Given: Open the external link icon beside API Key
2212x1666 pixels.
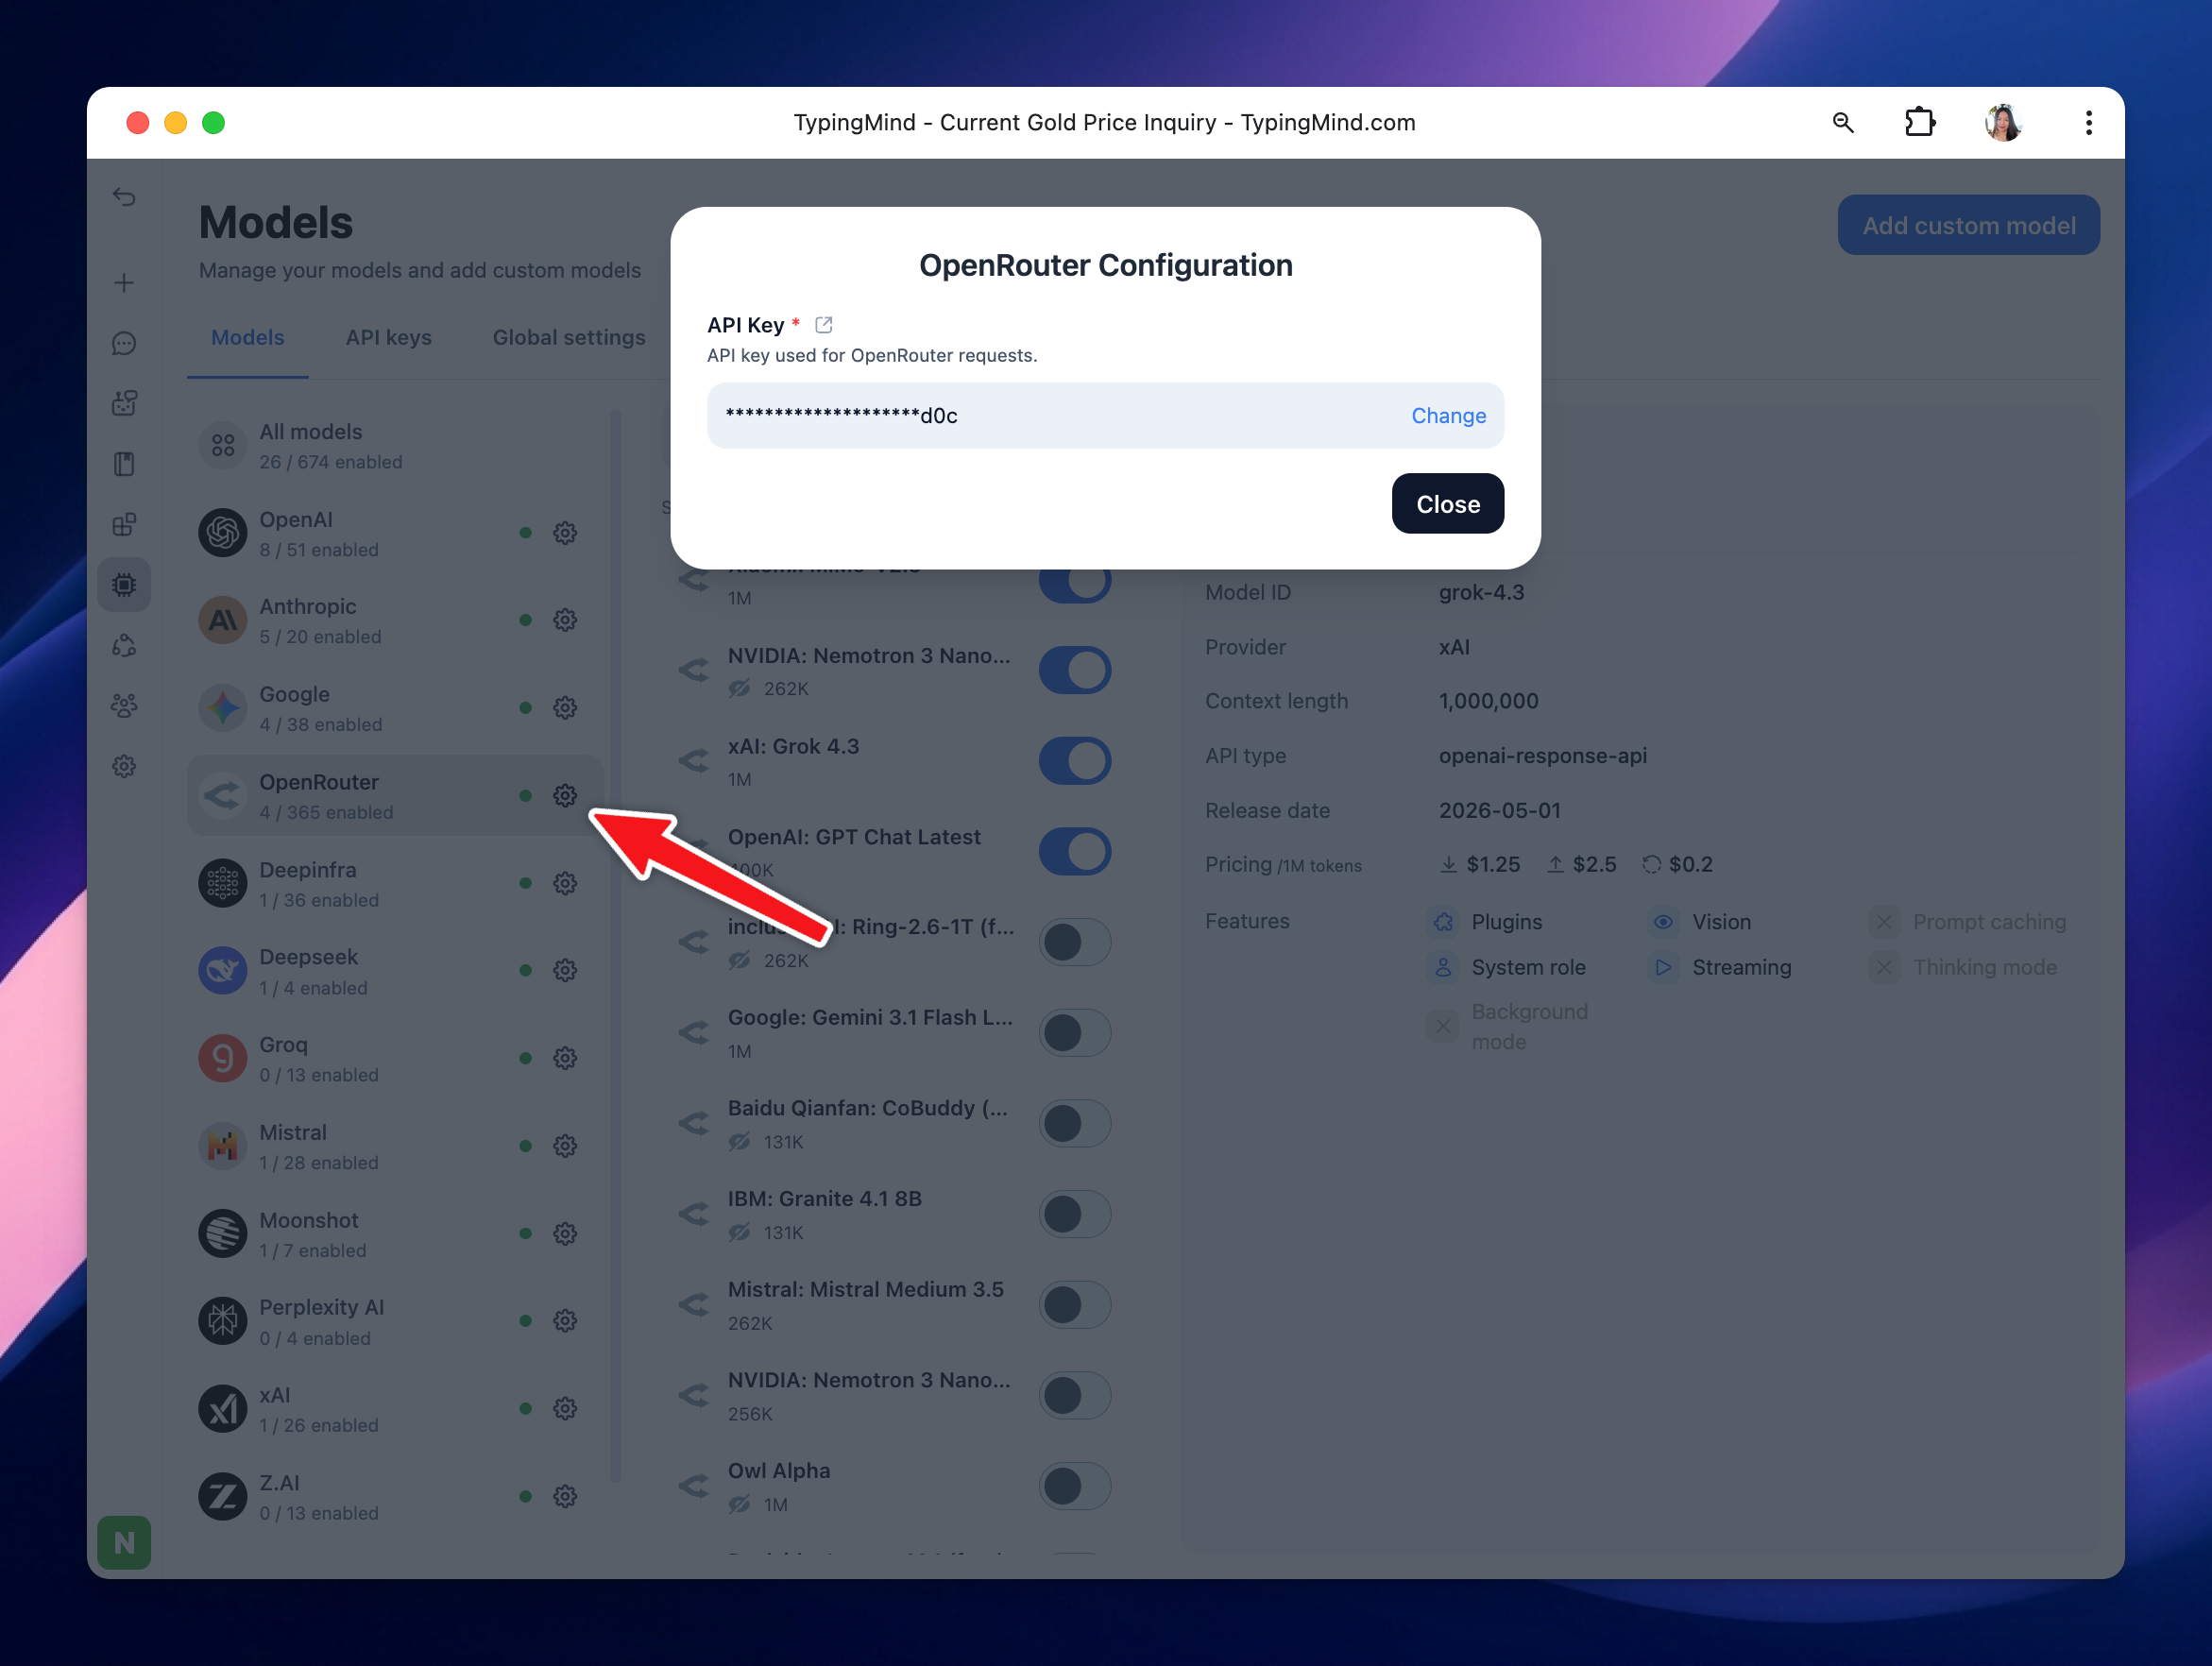Looking at the screenshot, I should [824, 325].
